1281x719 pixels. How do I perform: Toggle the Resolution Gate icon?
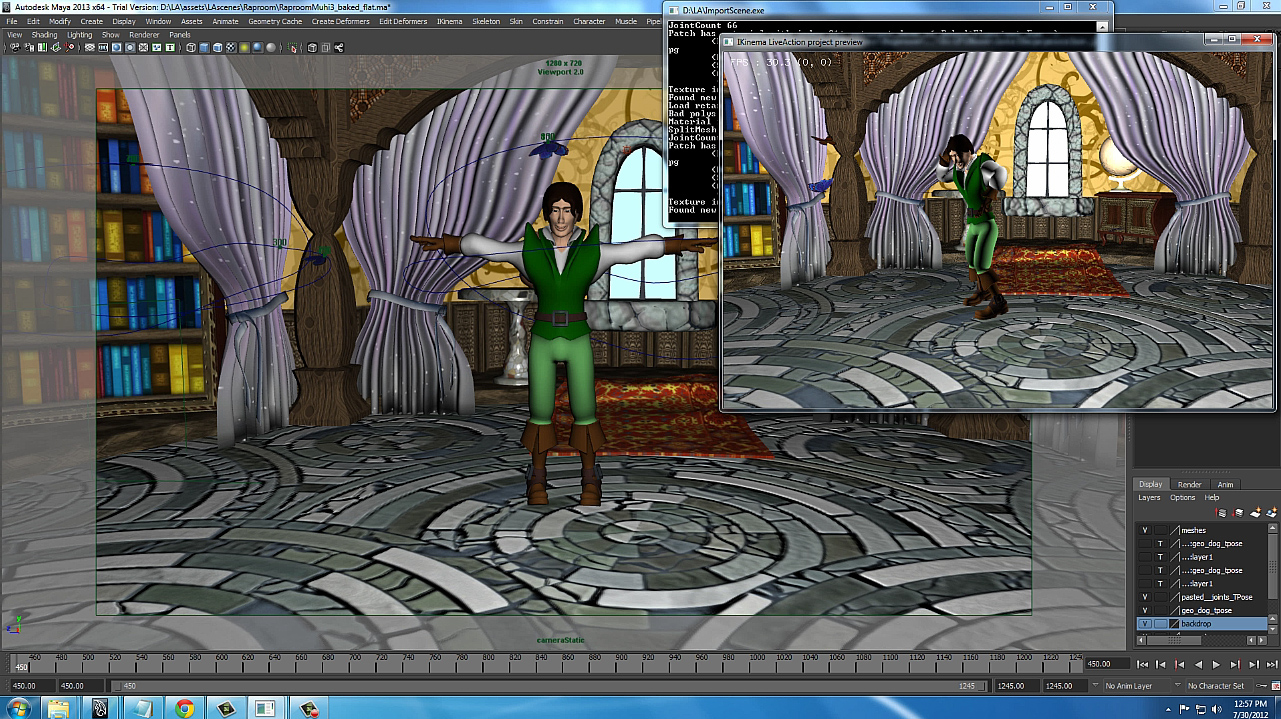tap(117, 47)
